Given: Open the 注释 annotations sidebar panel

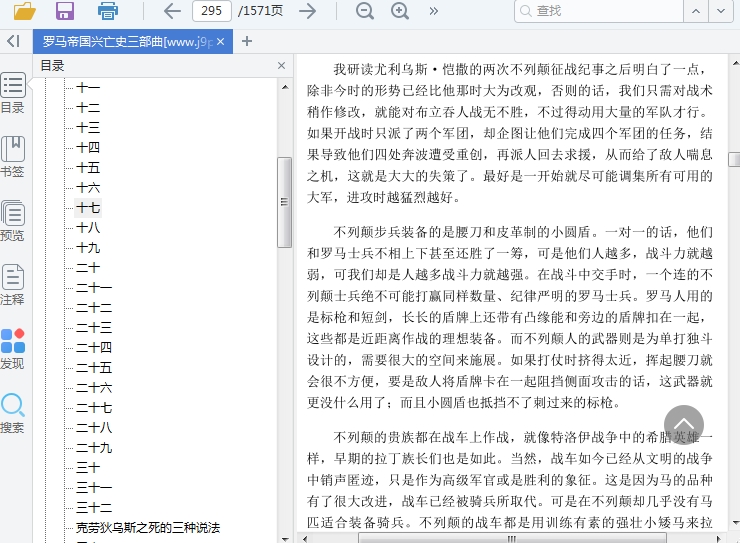Looking at the screenshot, I should 13,284.
